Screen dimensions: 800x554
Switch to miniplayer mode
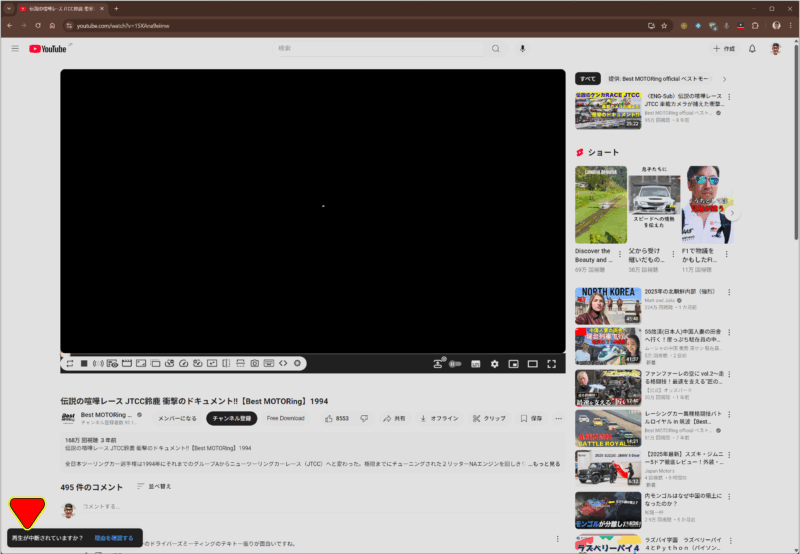(513, 364)
